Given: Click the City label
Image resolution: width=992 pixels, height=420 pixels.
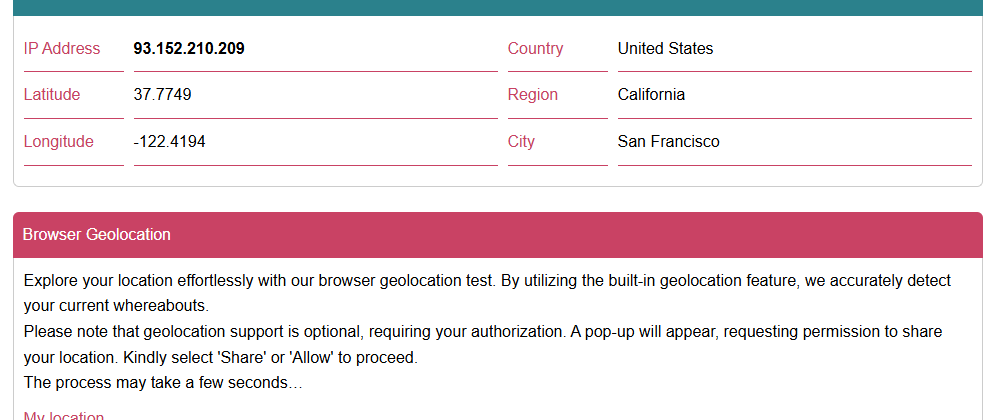Looking at the screenshot, I should pos(521,142).
